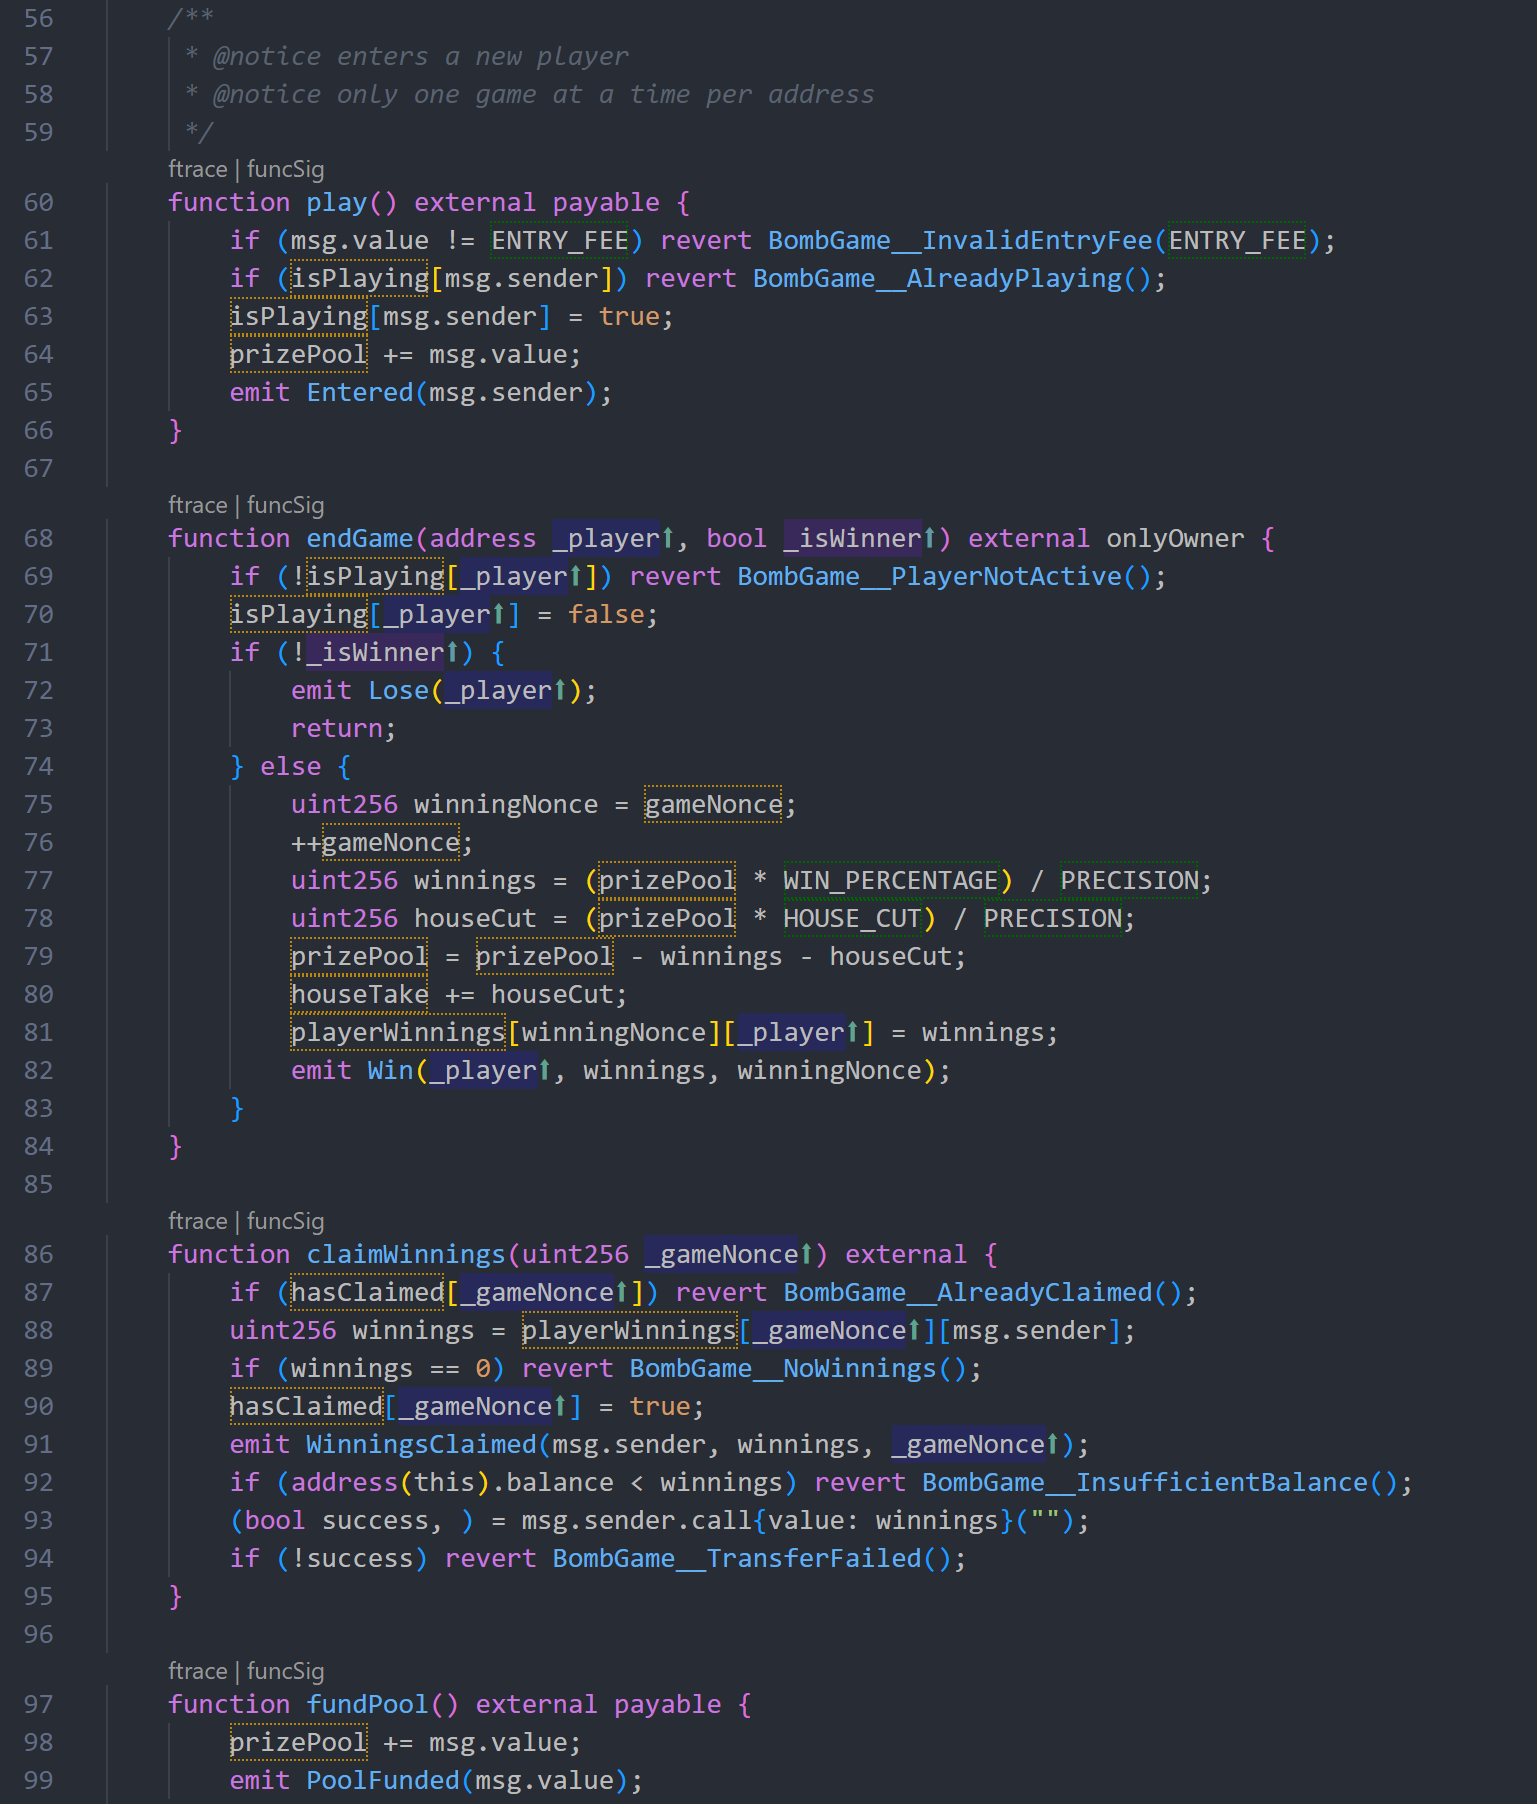Place cursor on 'false' on line 70
The image size is (1537, 1804).
click(606, 614)
